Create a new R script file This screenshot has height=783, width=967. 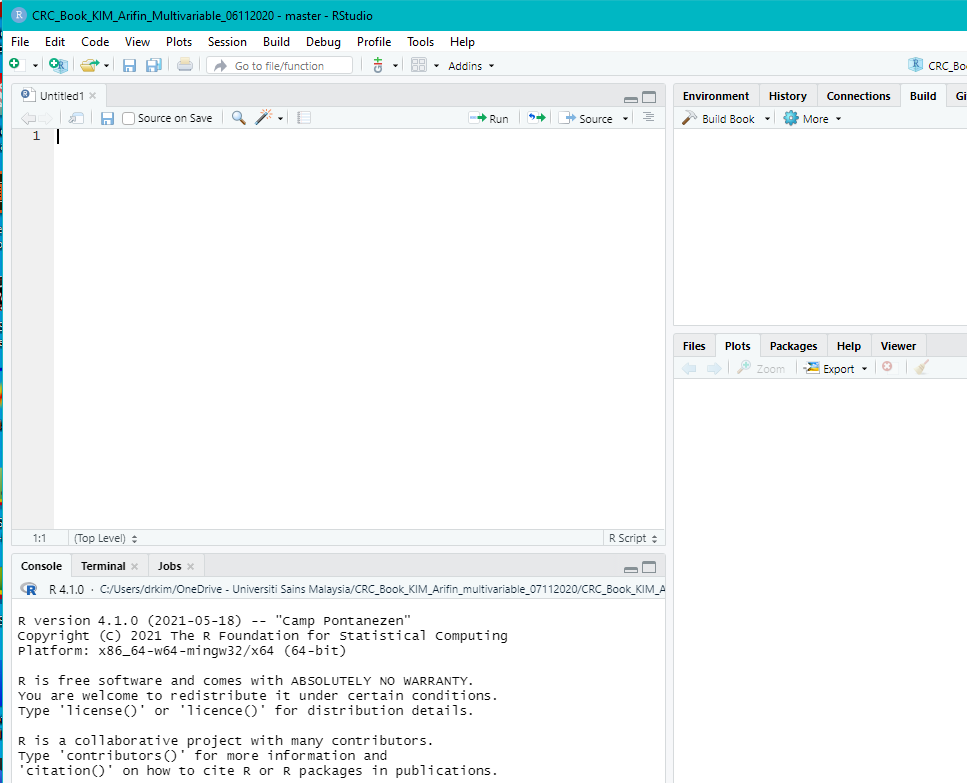point(16,64)
